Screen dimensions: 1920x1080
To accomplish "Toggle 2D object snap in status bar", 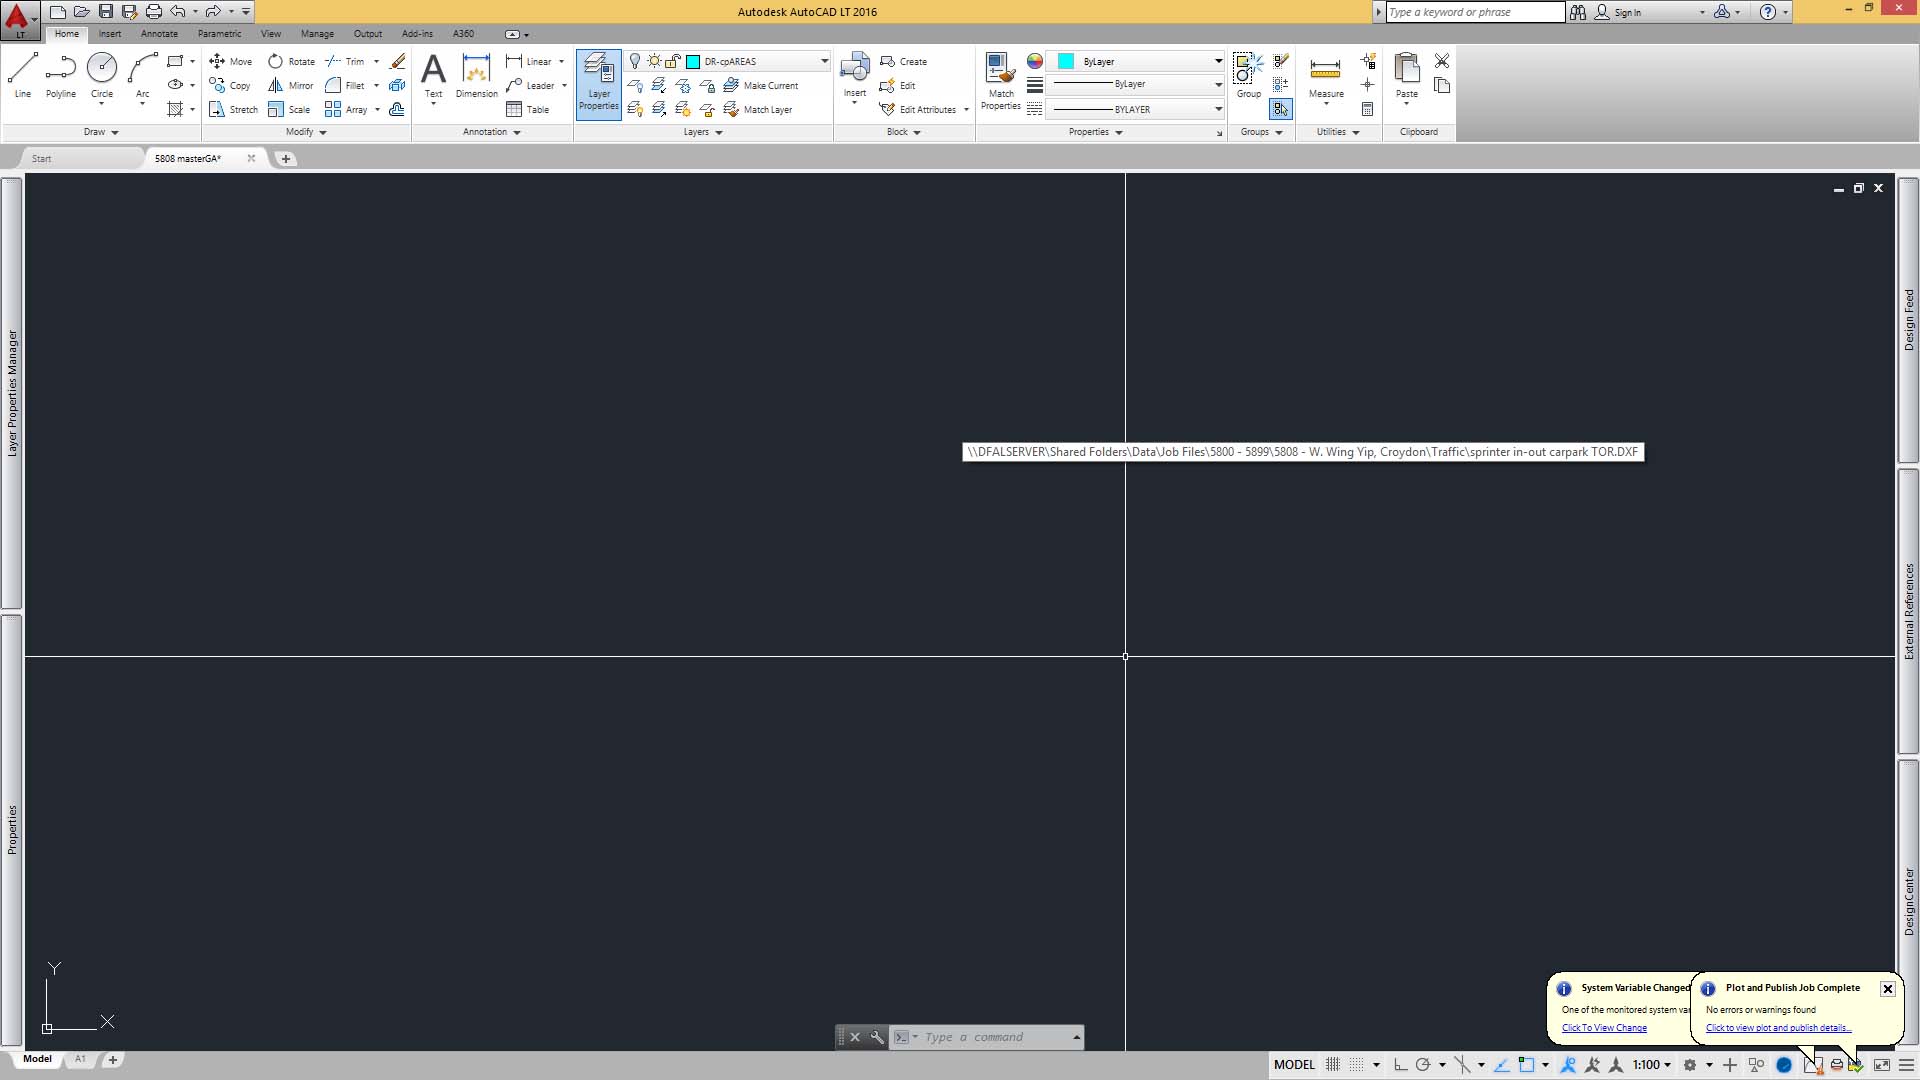I will (1526, 1065).
